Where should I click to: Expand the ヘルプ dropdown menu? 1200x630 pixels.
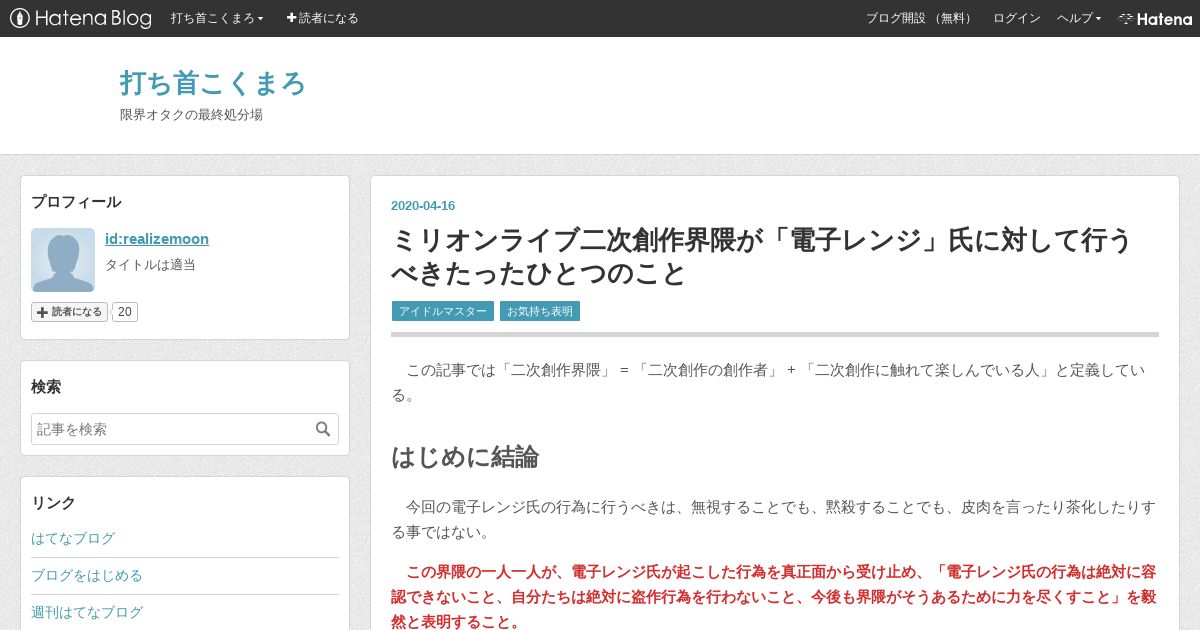[1079, 18]
